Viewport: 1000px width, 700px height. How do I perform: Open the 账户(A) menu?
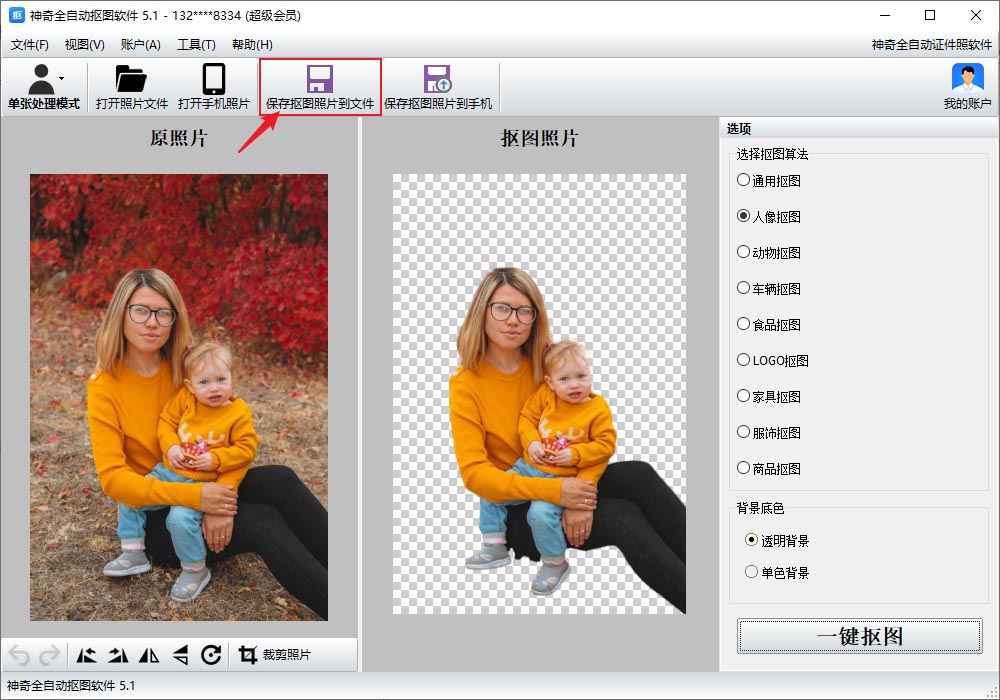click(x=140, y=45)
